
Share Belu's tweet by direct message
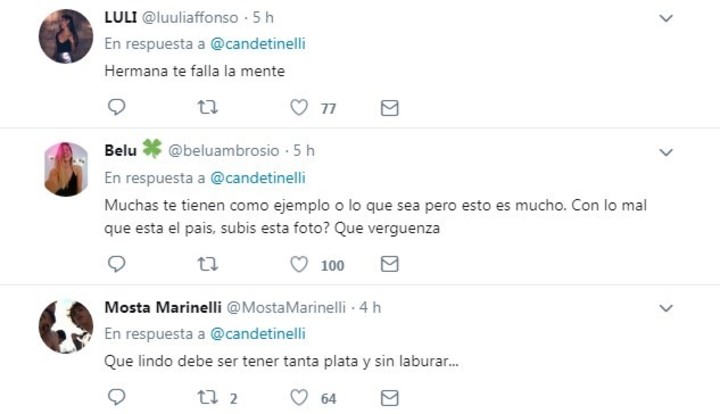coord(390,264)
